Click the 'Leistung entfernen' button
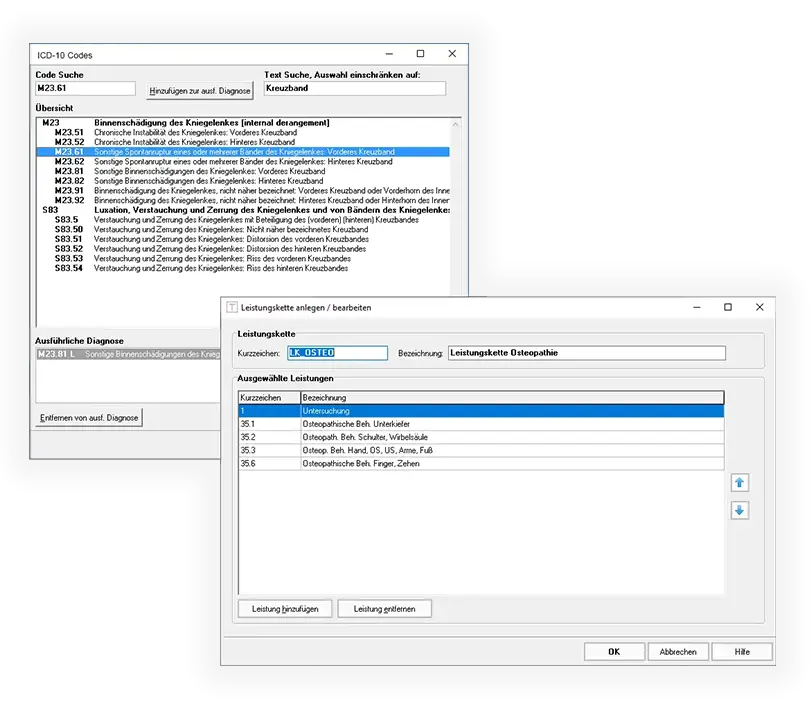The height and width of the screenshot is (711, 810). coord(384,608)
